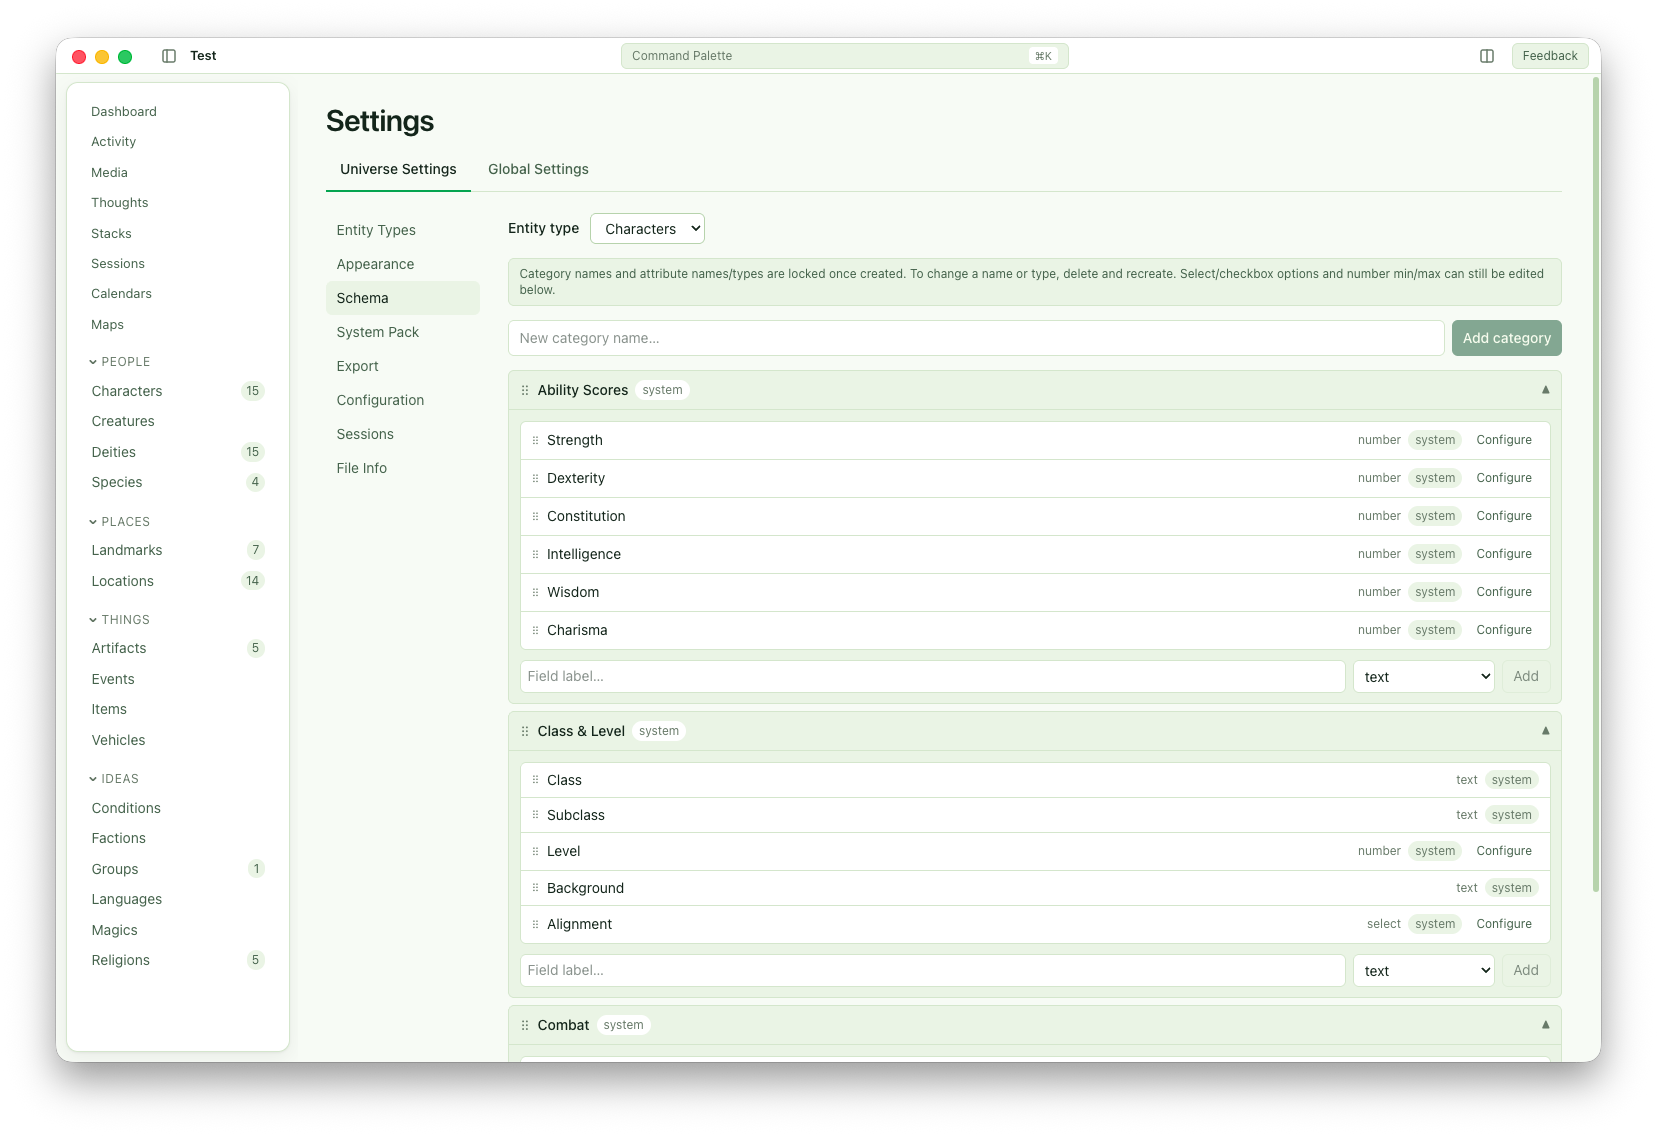This screenshot has width=1657, height=1136.
Task: Open Deities in the sidebar
Action: click(x=178, y=452)
